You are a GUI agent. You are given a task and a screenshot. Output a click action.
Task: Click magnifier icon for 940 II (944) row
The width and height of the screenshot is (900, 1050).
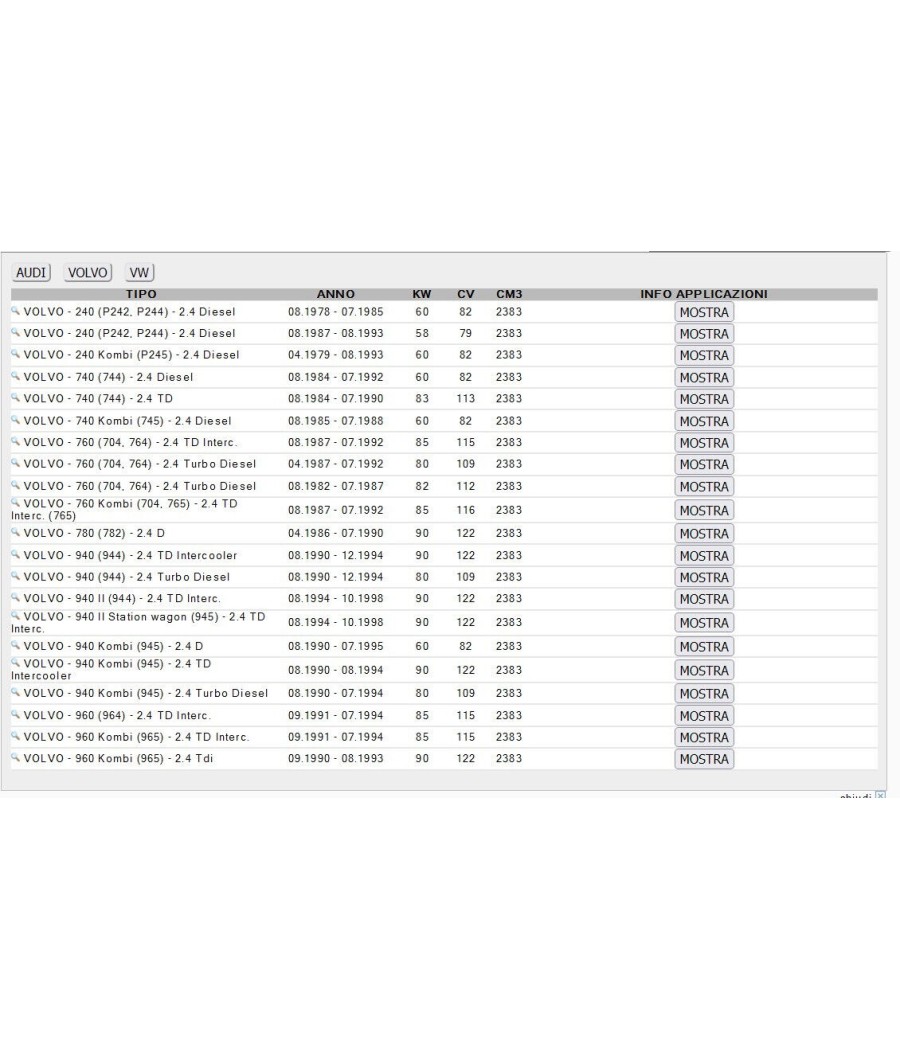tap(15, 597)
